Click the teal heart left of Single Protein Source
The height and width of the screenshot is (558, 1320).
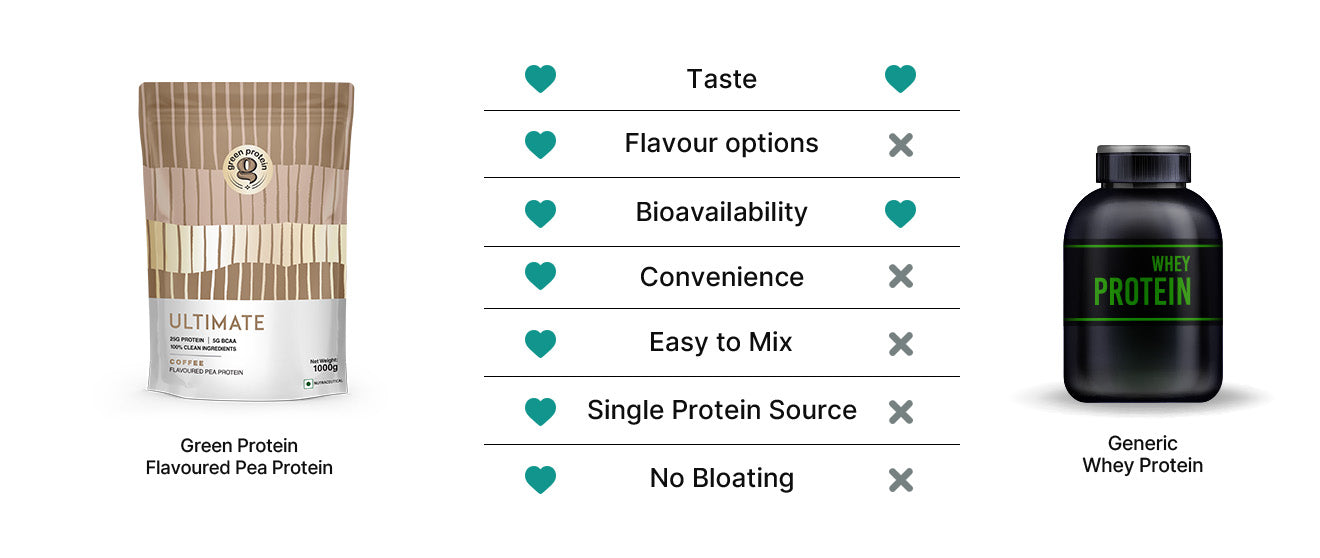540,411
